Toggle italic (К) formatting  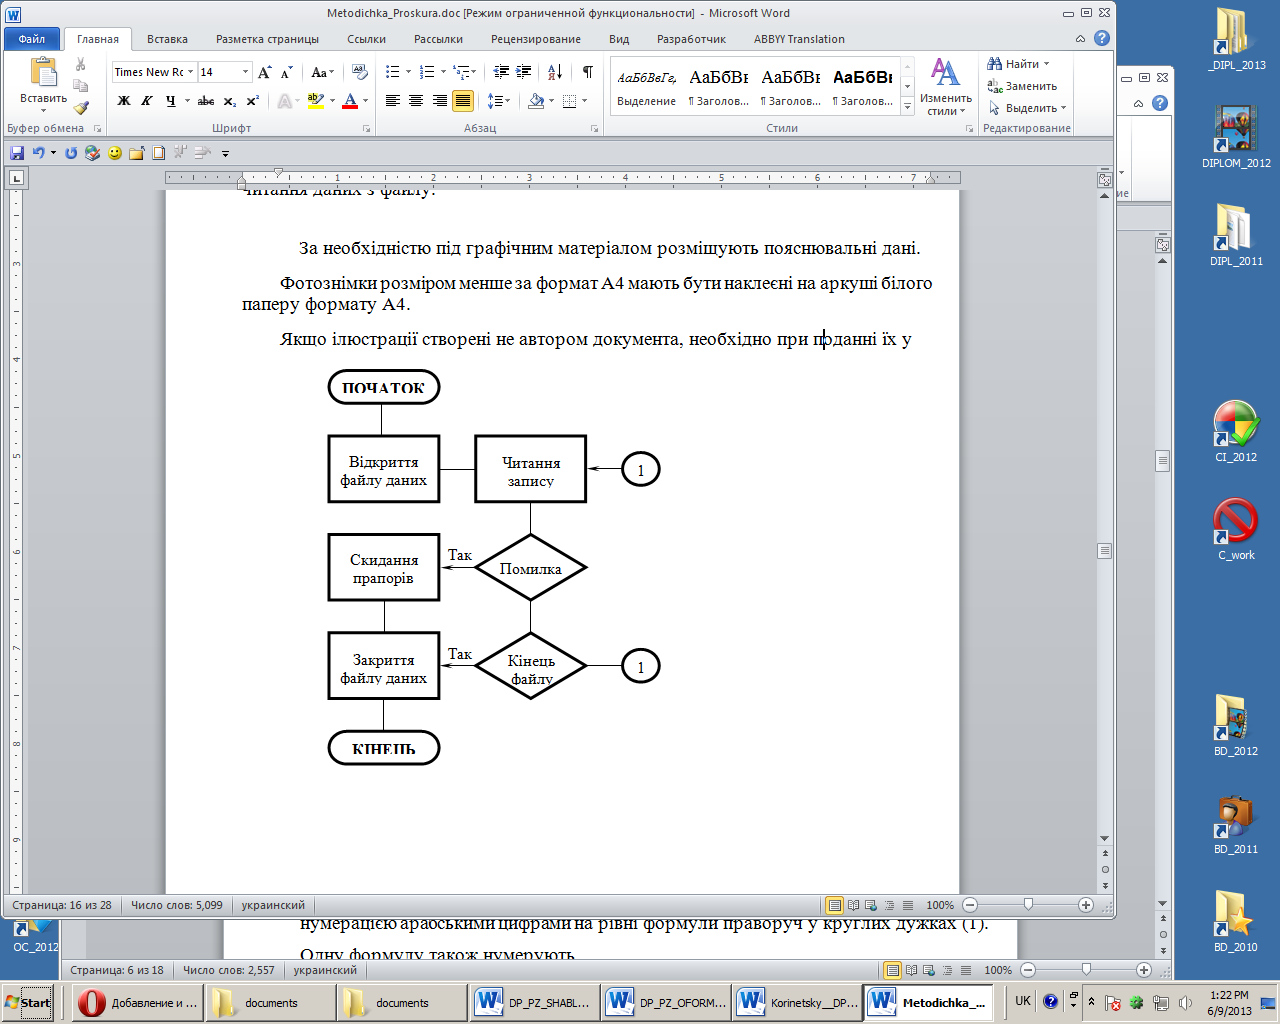click(147, 101)
